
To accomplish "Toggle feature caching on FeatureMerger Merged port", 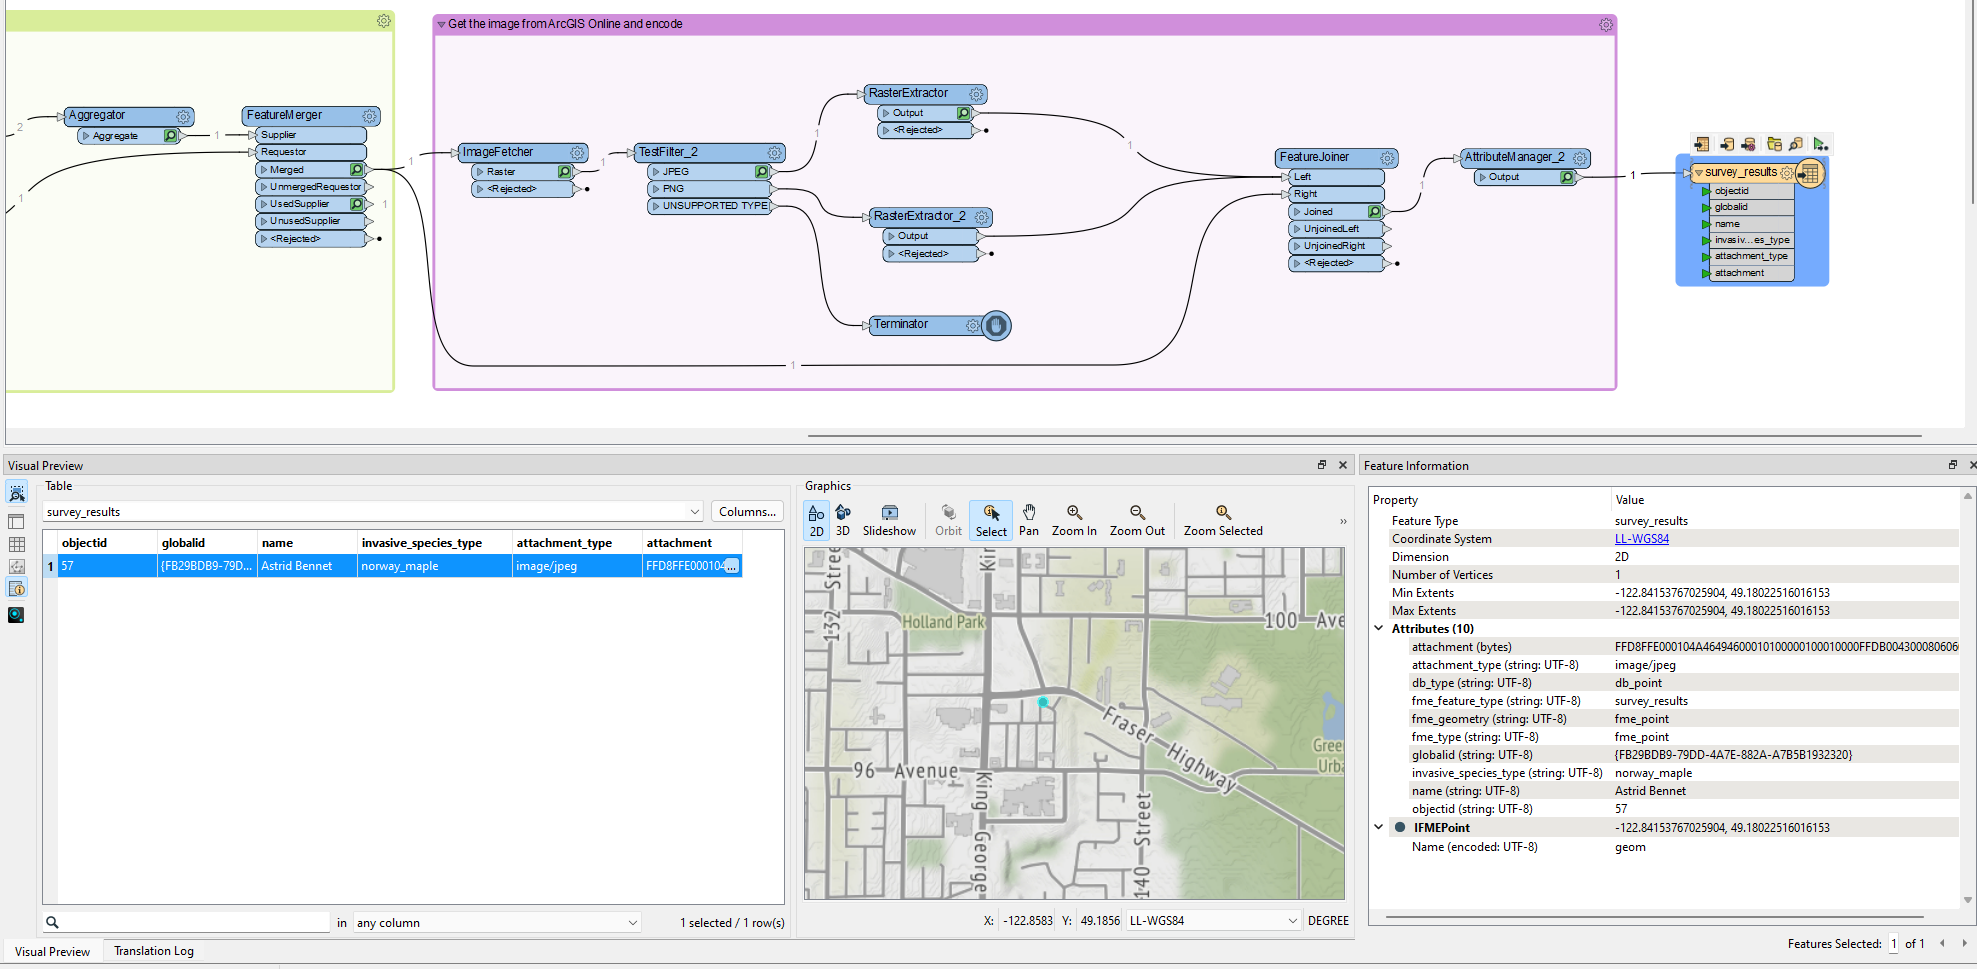I will (357, 169).
